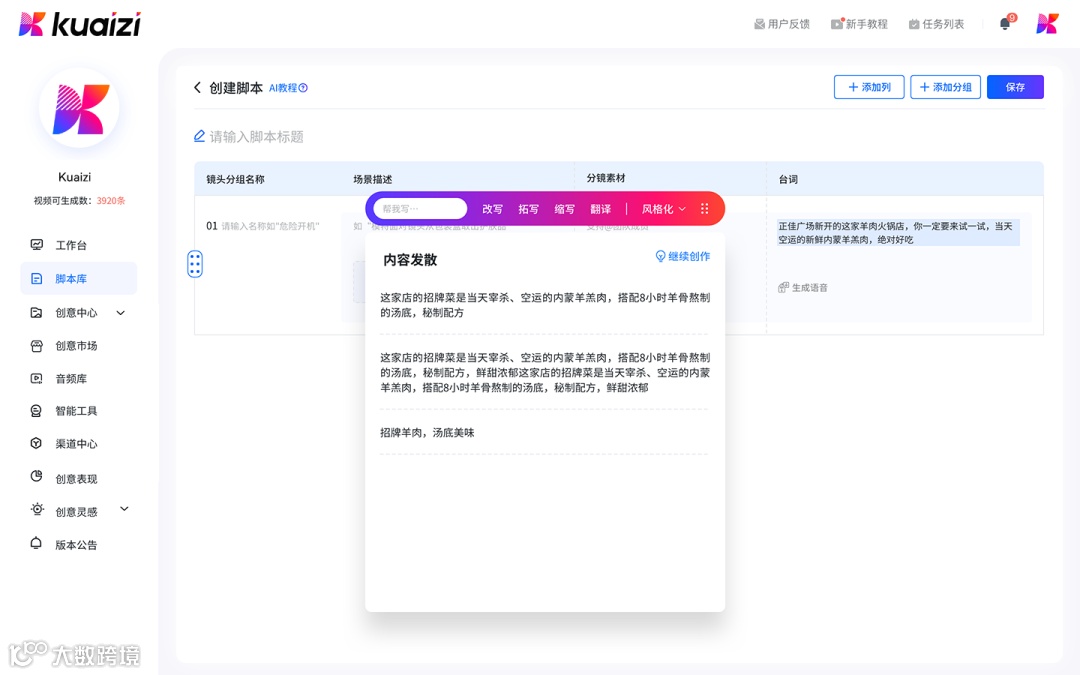Viewport: 1080px width, 675px height.
Task: Click the pencil icon beside script title
Action: [x=200, y=135]
